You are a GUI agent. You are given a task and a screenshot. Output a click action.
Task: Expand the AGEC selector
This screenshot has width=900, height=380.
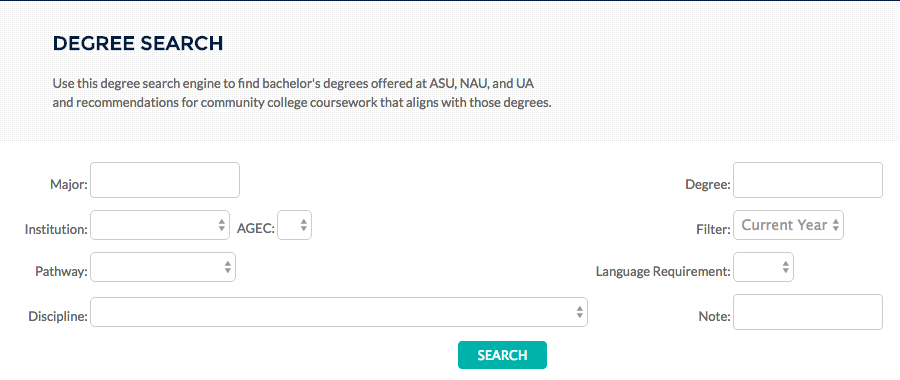(x=294, y=225)
